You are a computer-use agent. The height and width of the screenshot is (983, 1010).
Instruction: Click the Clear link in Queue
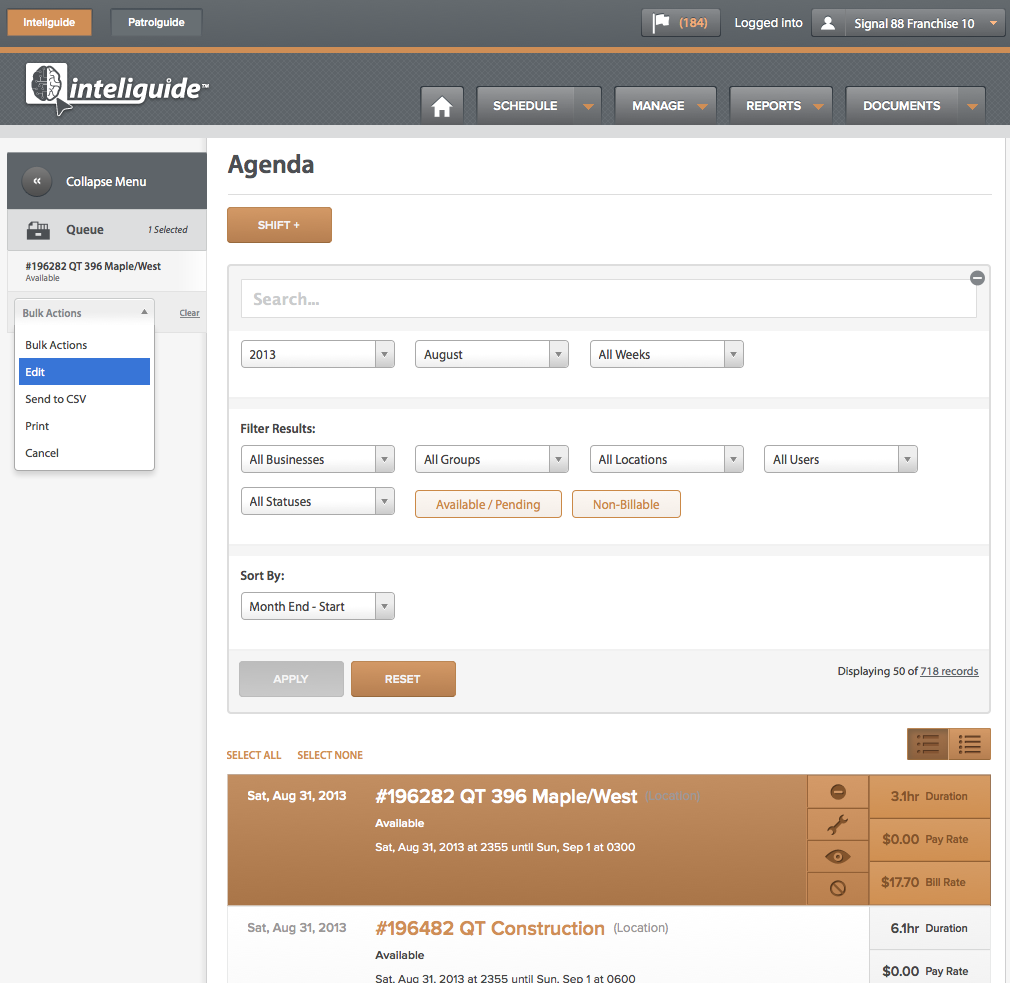[189, 313]
